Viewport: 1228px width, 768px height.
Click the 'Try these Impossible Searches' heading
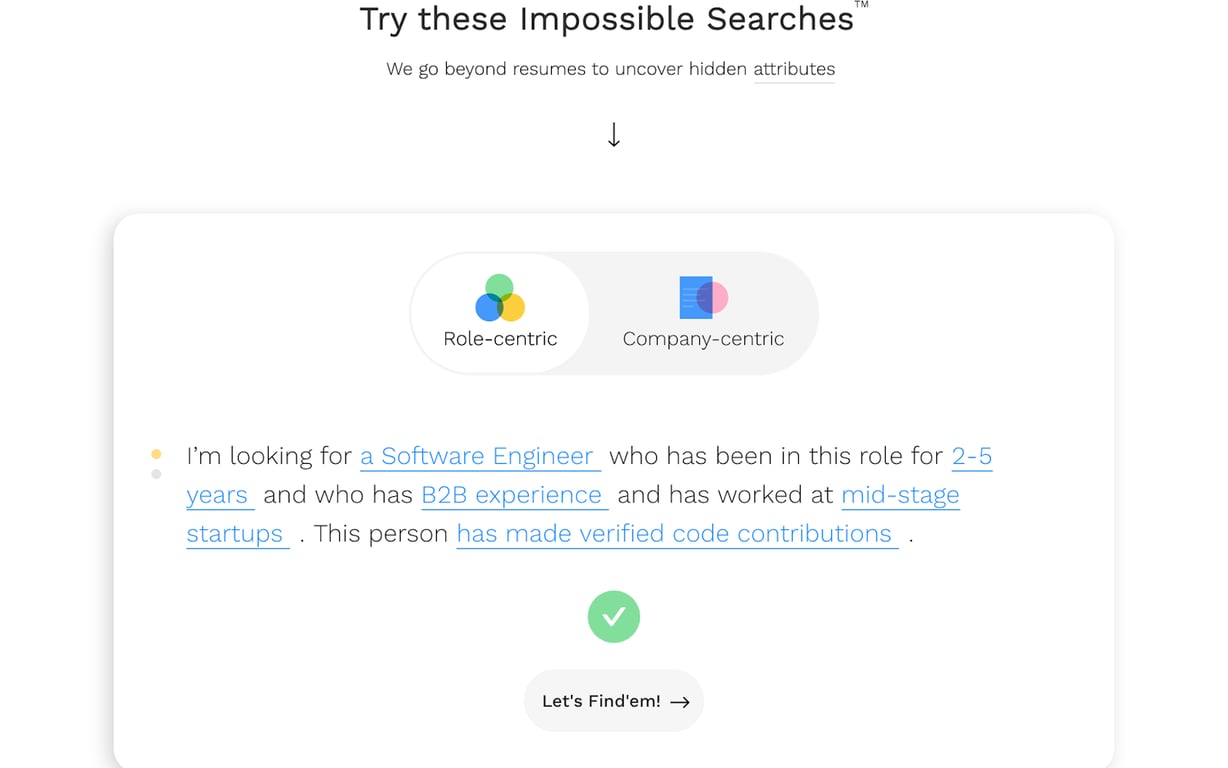[x=606, y=19]
